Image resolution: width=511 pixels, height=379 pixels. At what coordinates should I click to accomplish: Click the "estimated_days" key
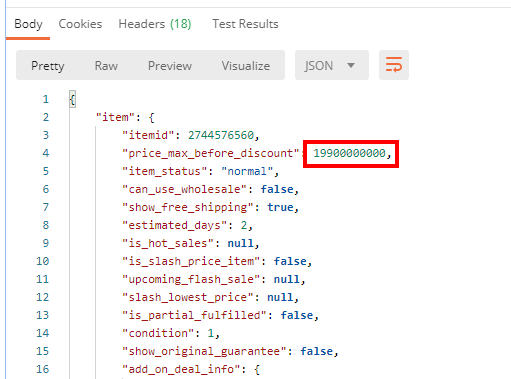click(x=174, y=225)
